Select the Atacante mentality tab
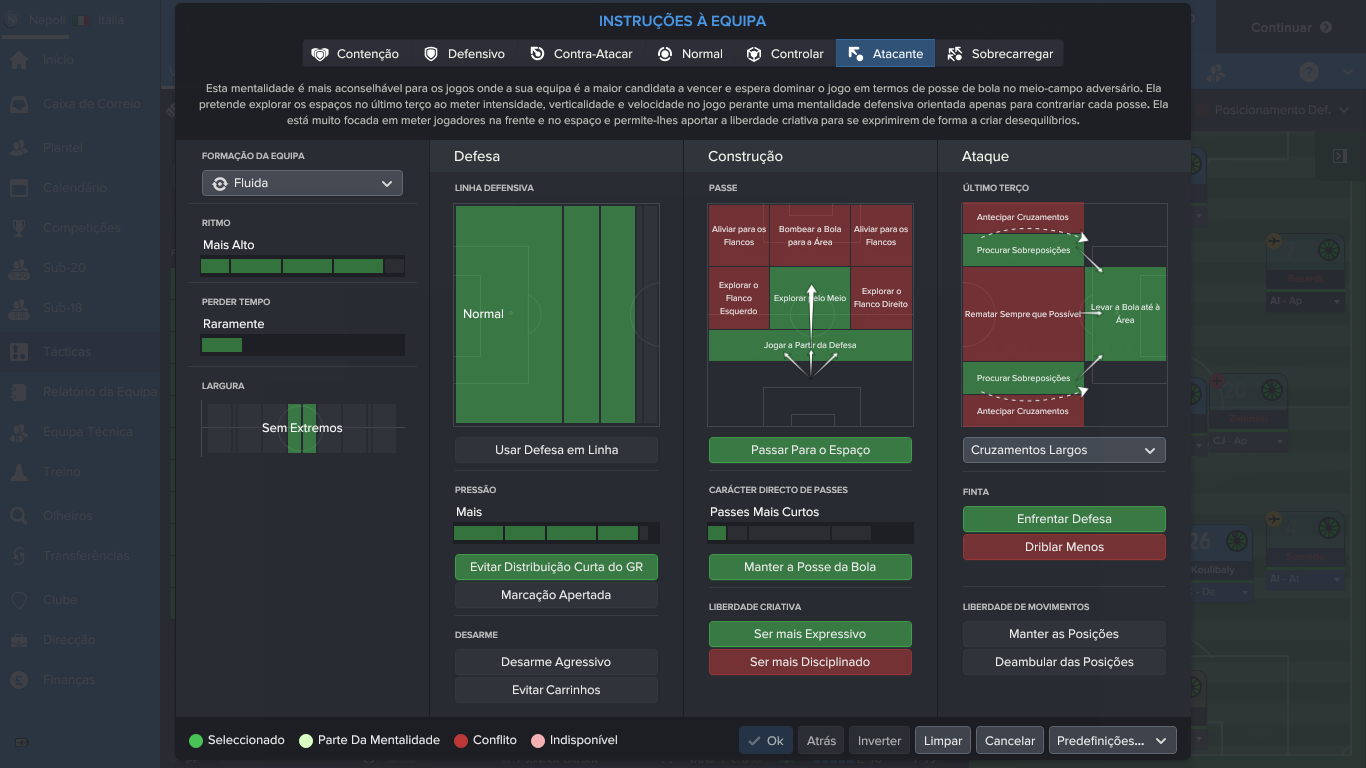1366x768 pixels. (x=885, y=54)
